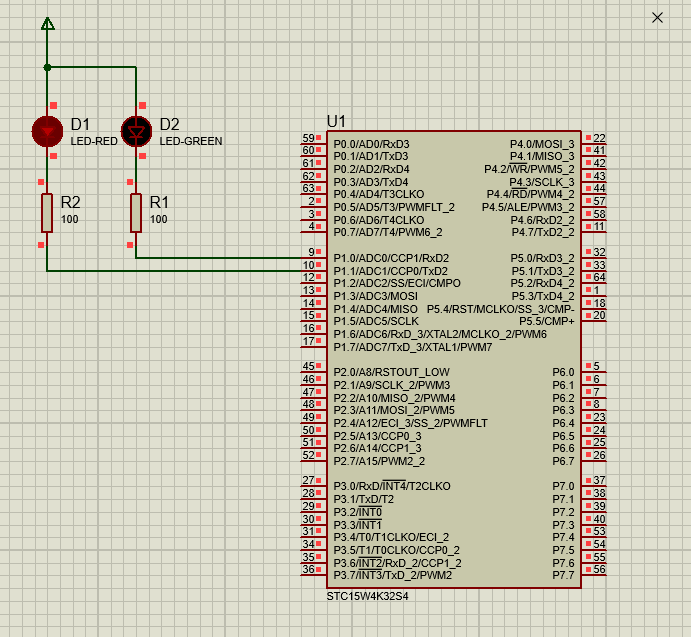Click pin label P1.6/ADC6/RxD_3/XTAL2/MCLKO_2/PWM6
This screenshot has width=691, height=637.
tap(440, 335)
